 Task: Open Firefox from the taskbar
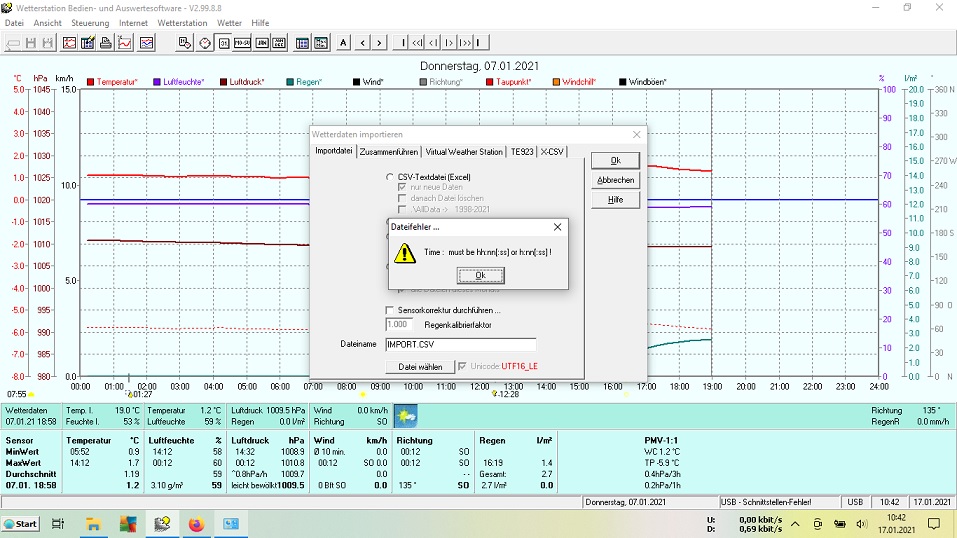[x=195, y=523]
